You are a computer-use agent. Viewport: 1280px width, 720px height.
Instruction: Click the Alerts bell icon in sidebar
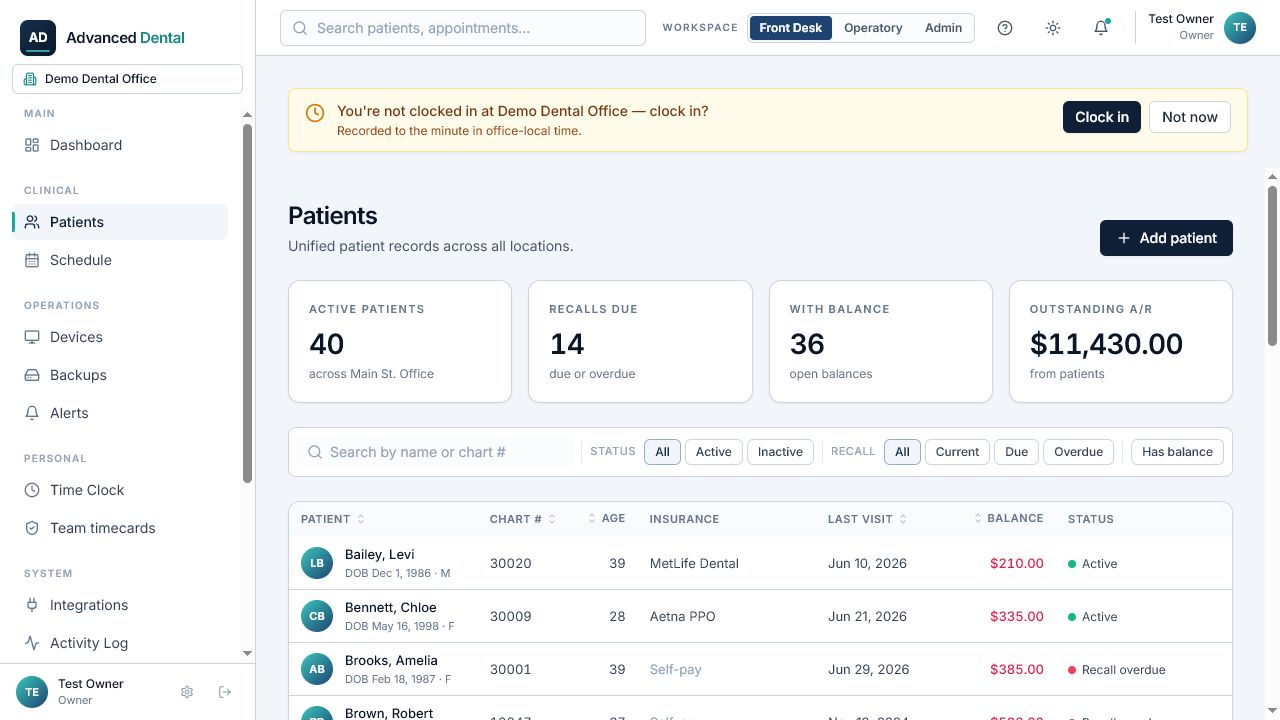click(x=32, y=413)
